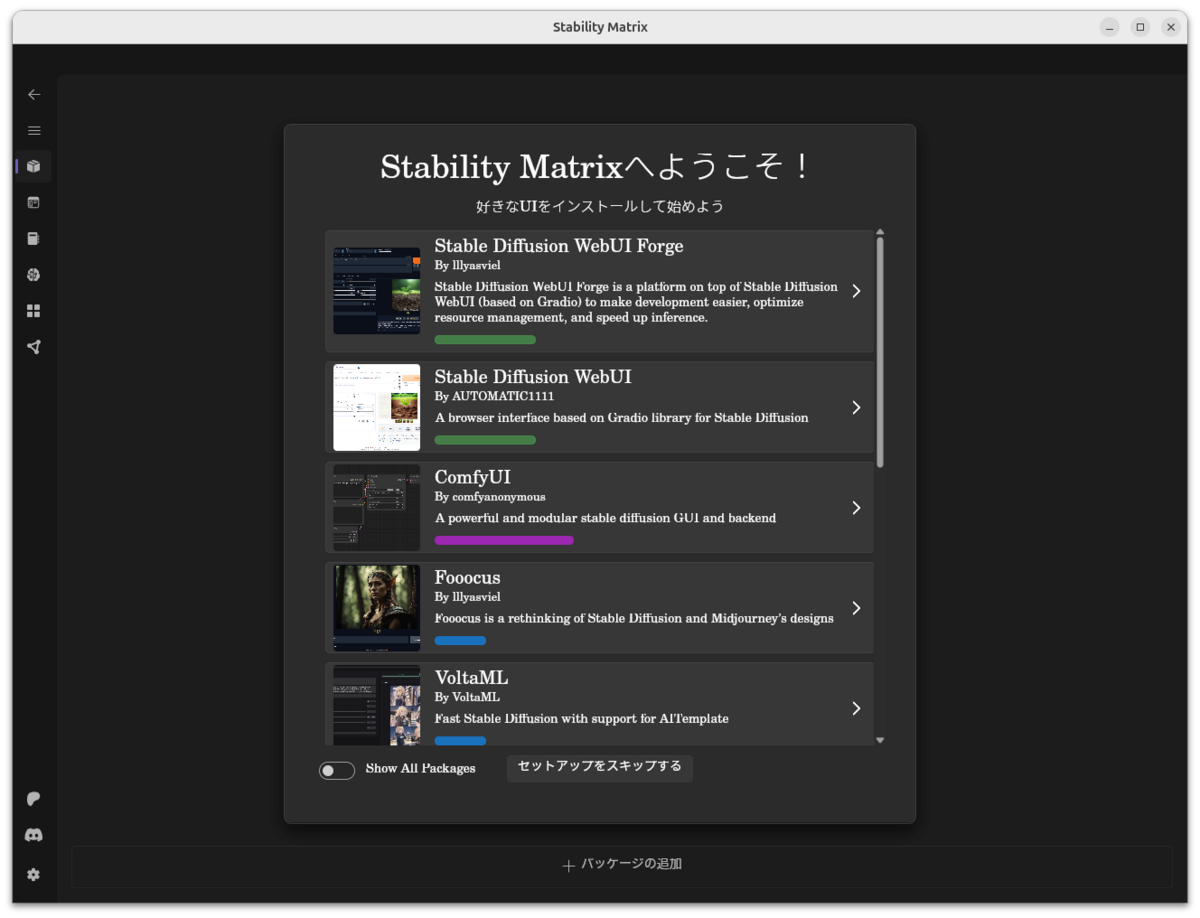This screenshot has width=1200, height=918.
Task: Select the Stable Diffusion WebUI Forge title
Action: [559, 246]
